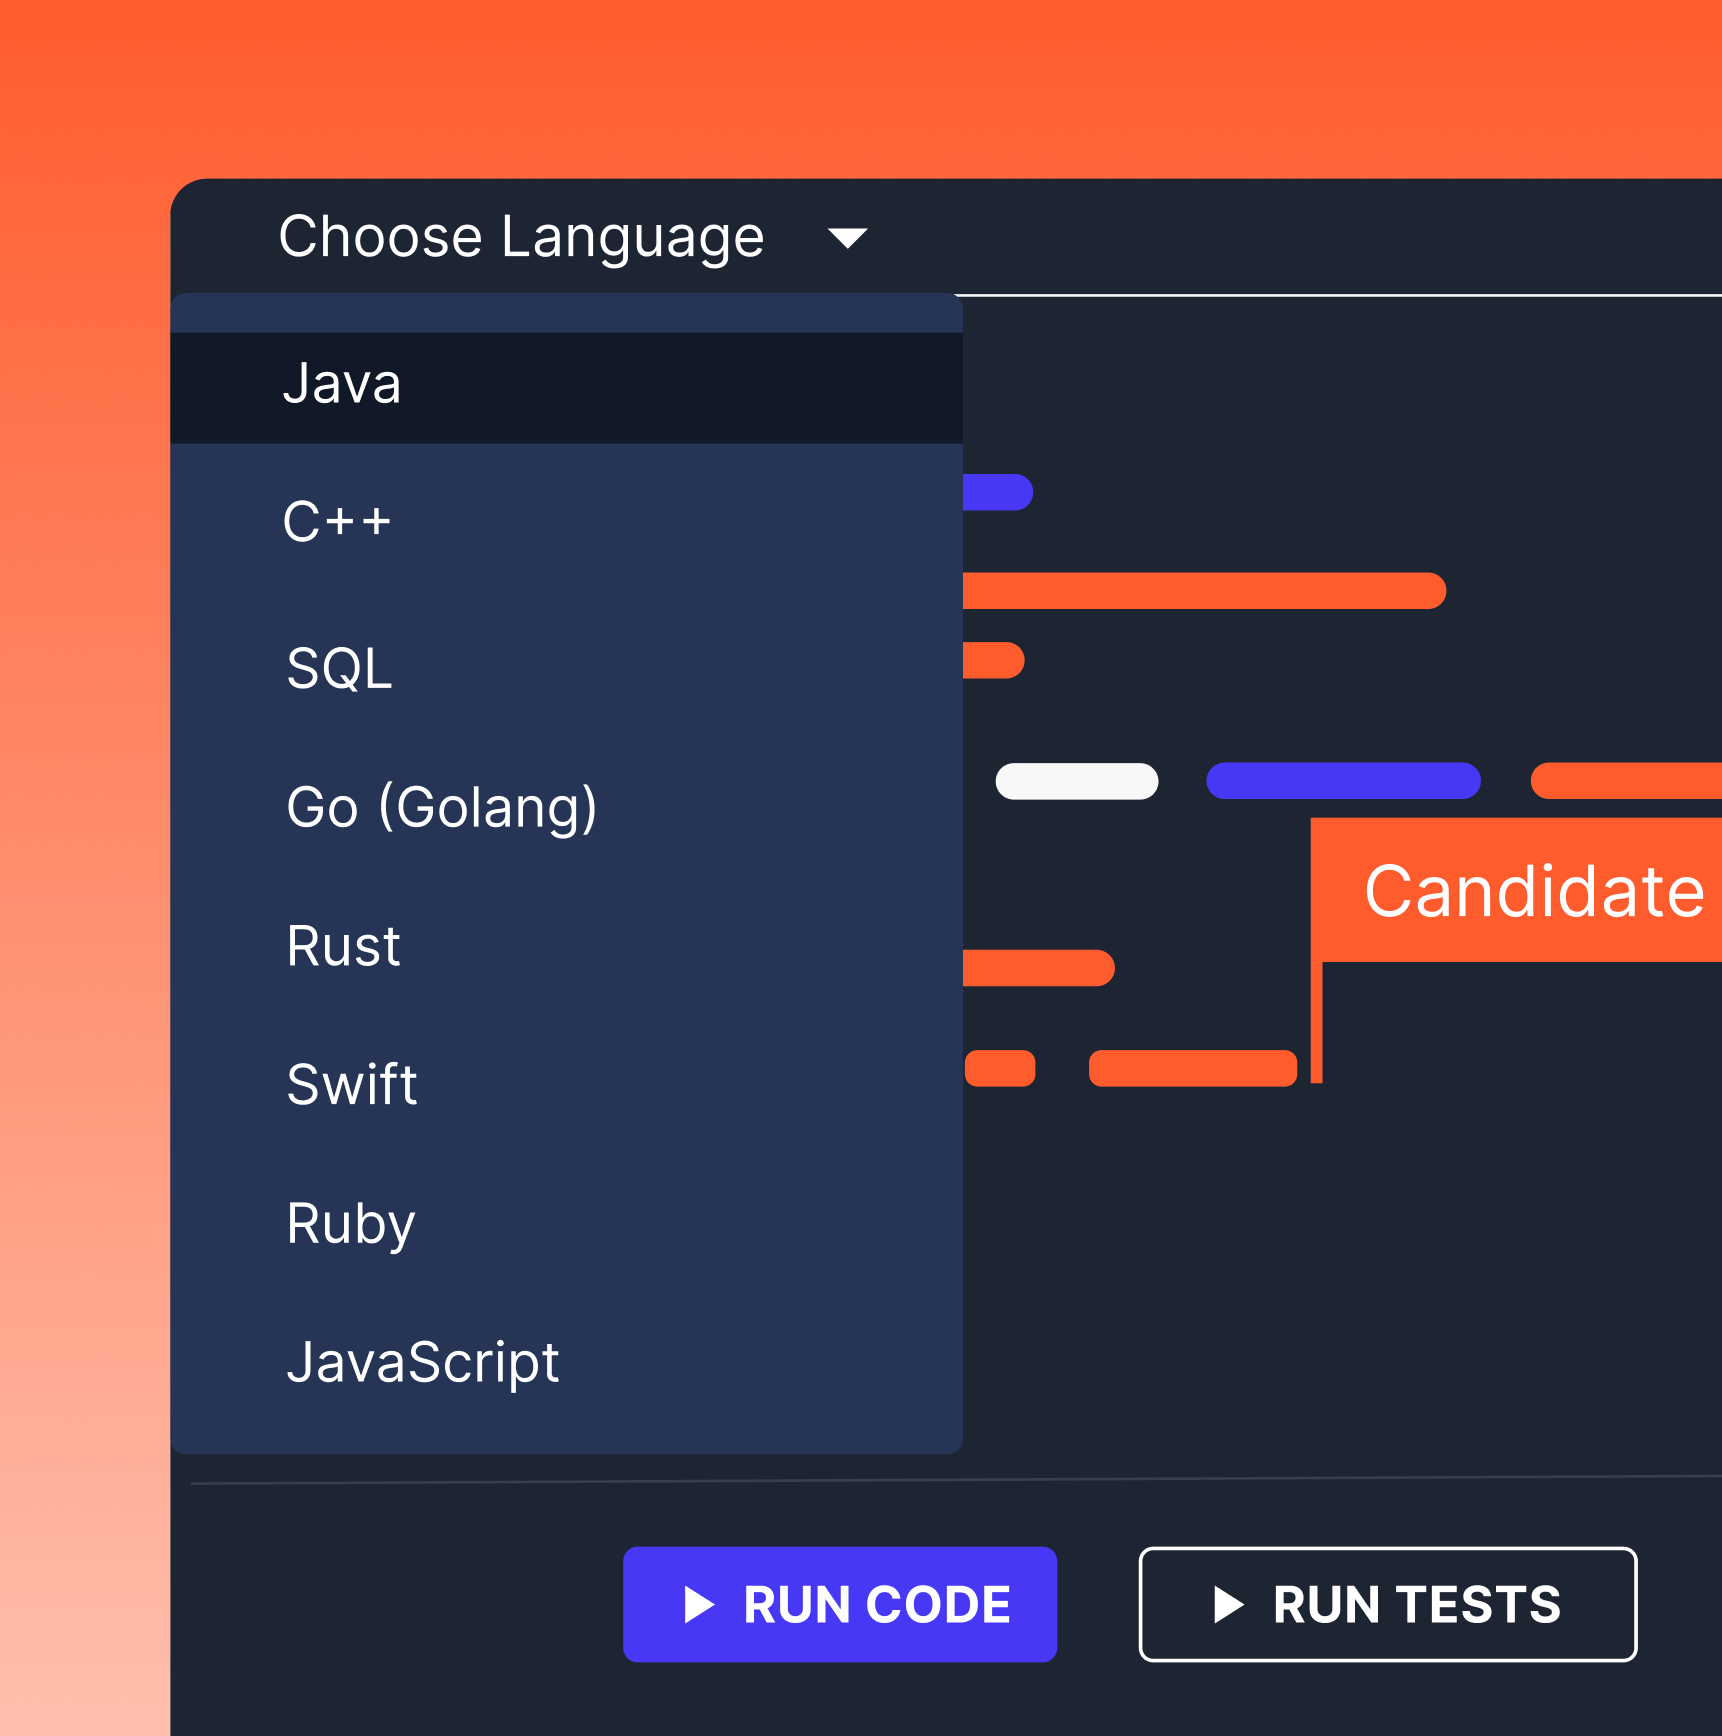Select Java from the language list
Viewport: 1722px width, 1736px height.
tap(343, 385)
